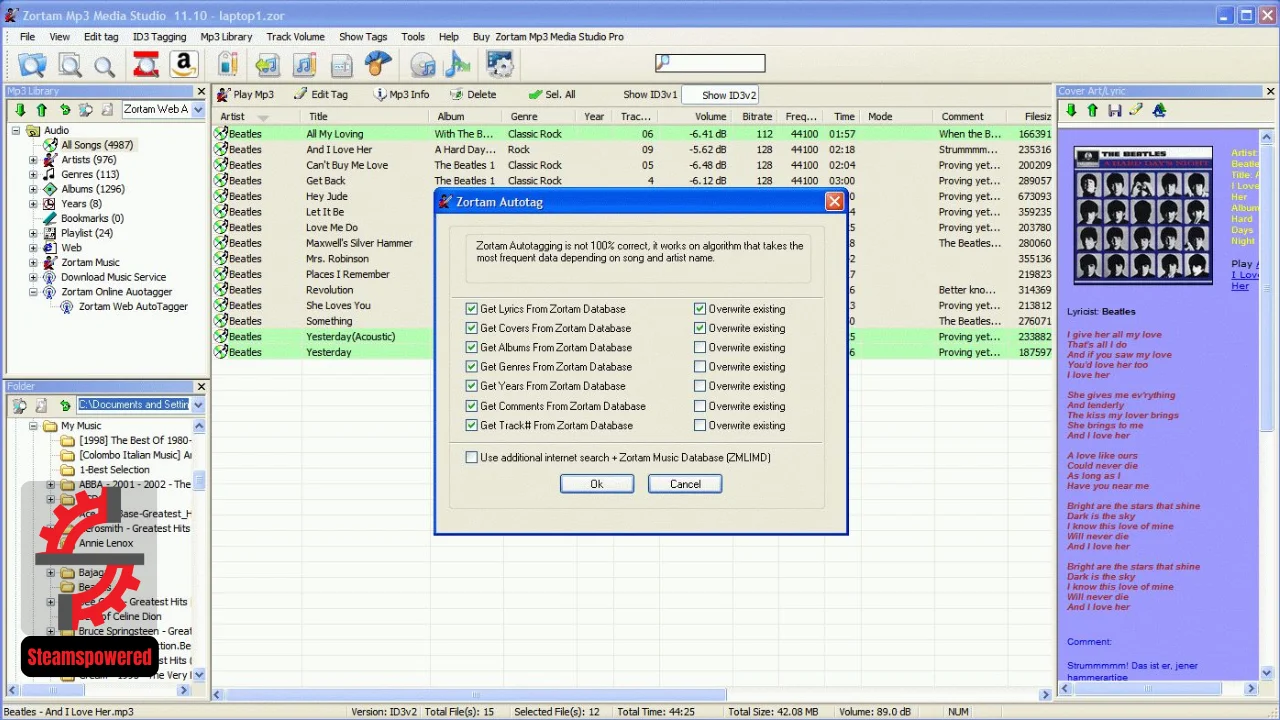Toggle Get Comments From Zortam Database
This screenshot has height=720, width=1280.
click(x=472, y=406)
